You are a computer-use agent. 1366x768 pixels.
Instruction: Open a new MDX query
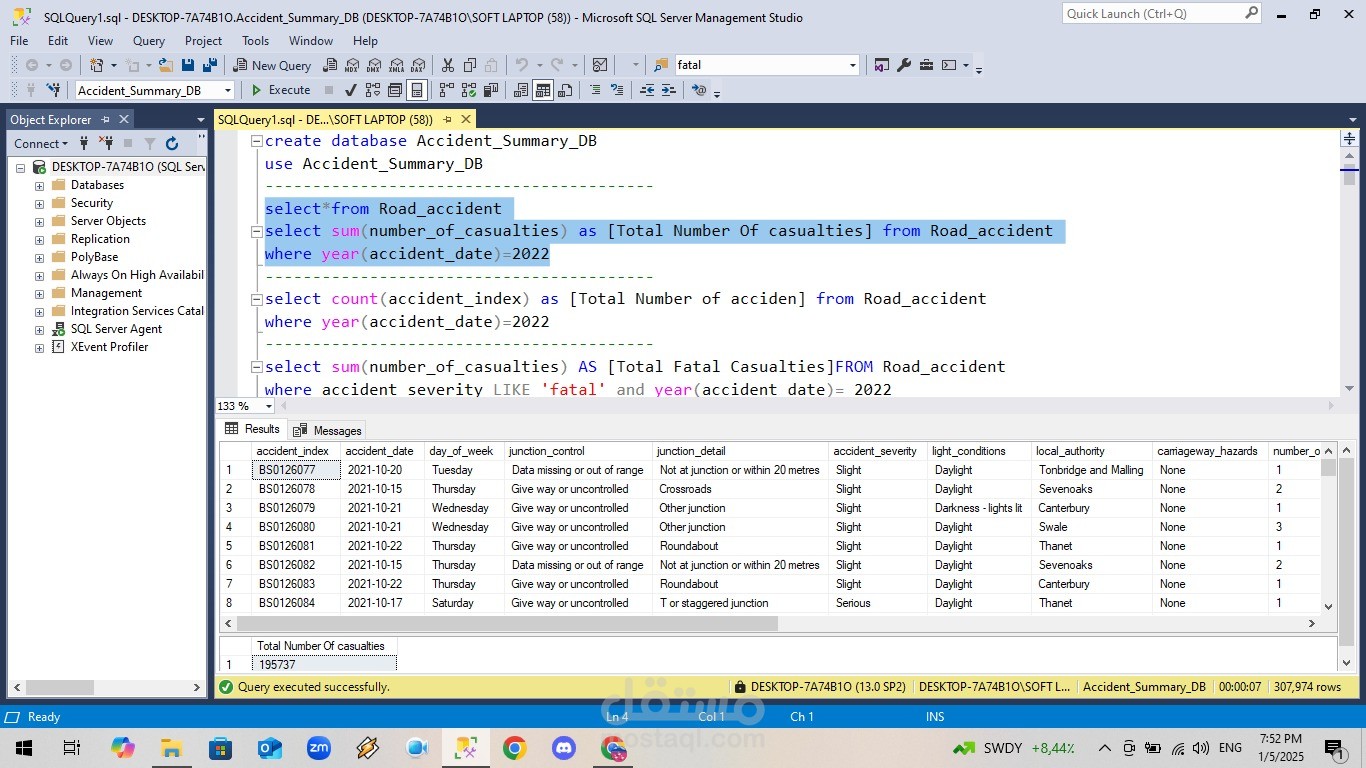(352, 65)
